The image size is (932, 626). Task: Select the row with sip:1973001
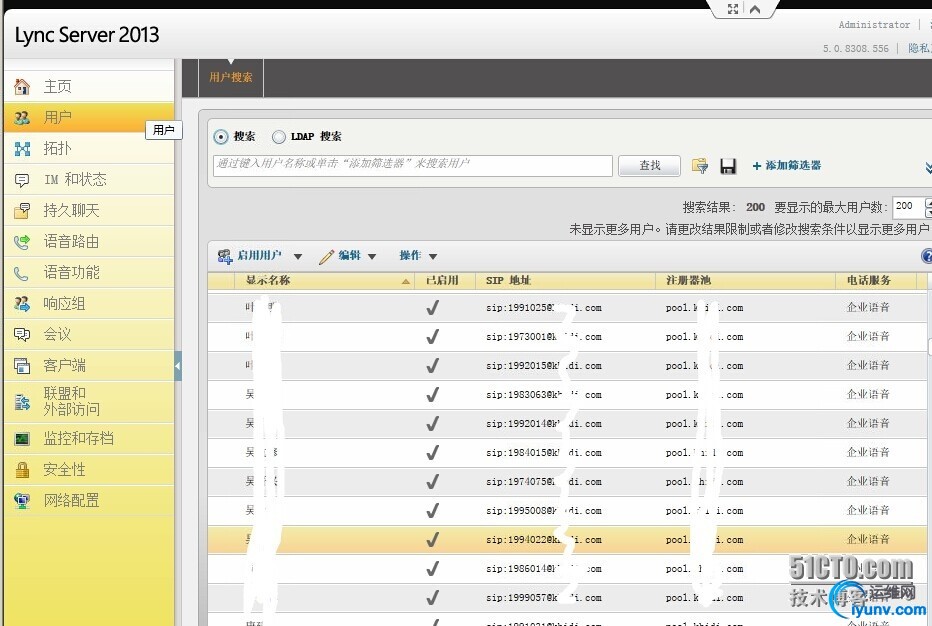(567, 337)
